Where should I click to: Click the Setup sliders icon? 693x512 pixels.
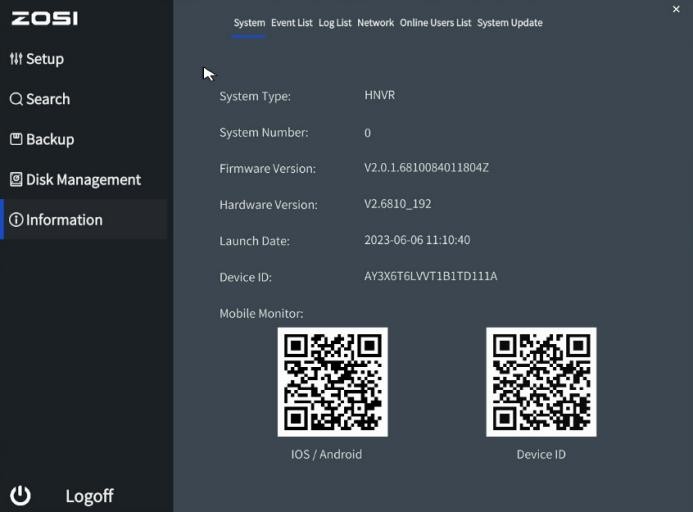tap(16, 59)
